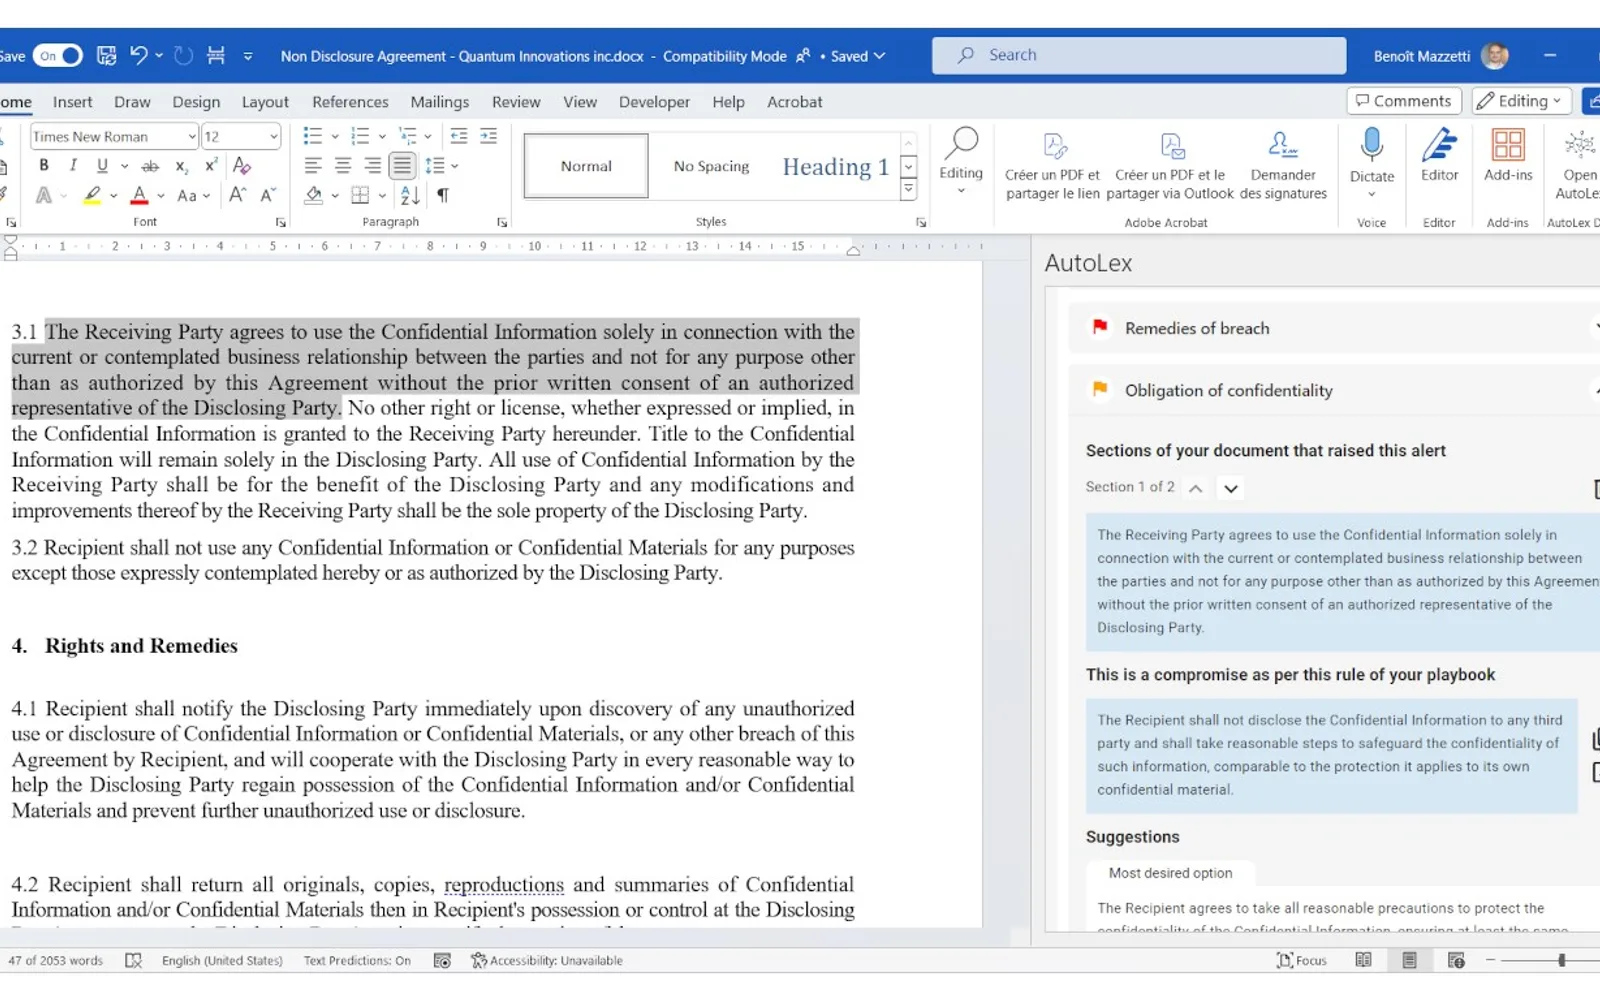This screenshot has width=1600, height=1000.
Task: Increase font size with A-up icon
Action: pos(237,195)
